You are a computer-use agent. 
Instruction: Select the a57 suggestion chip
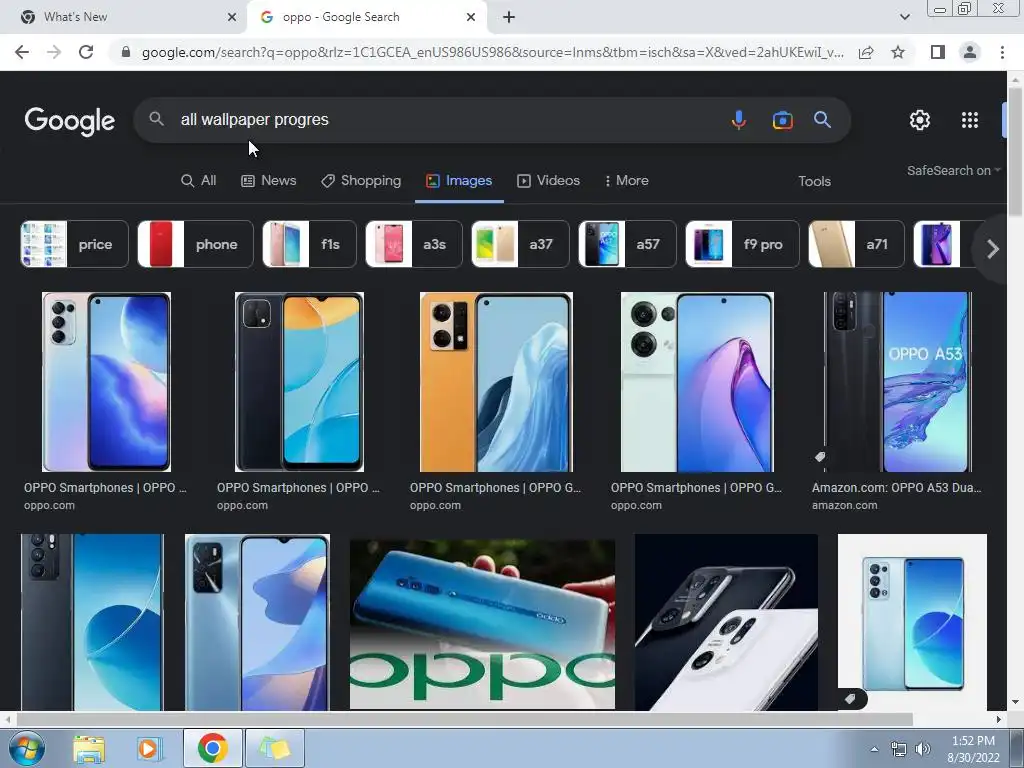click(628, 244)
